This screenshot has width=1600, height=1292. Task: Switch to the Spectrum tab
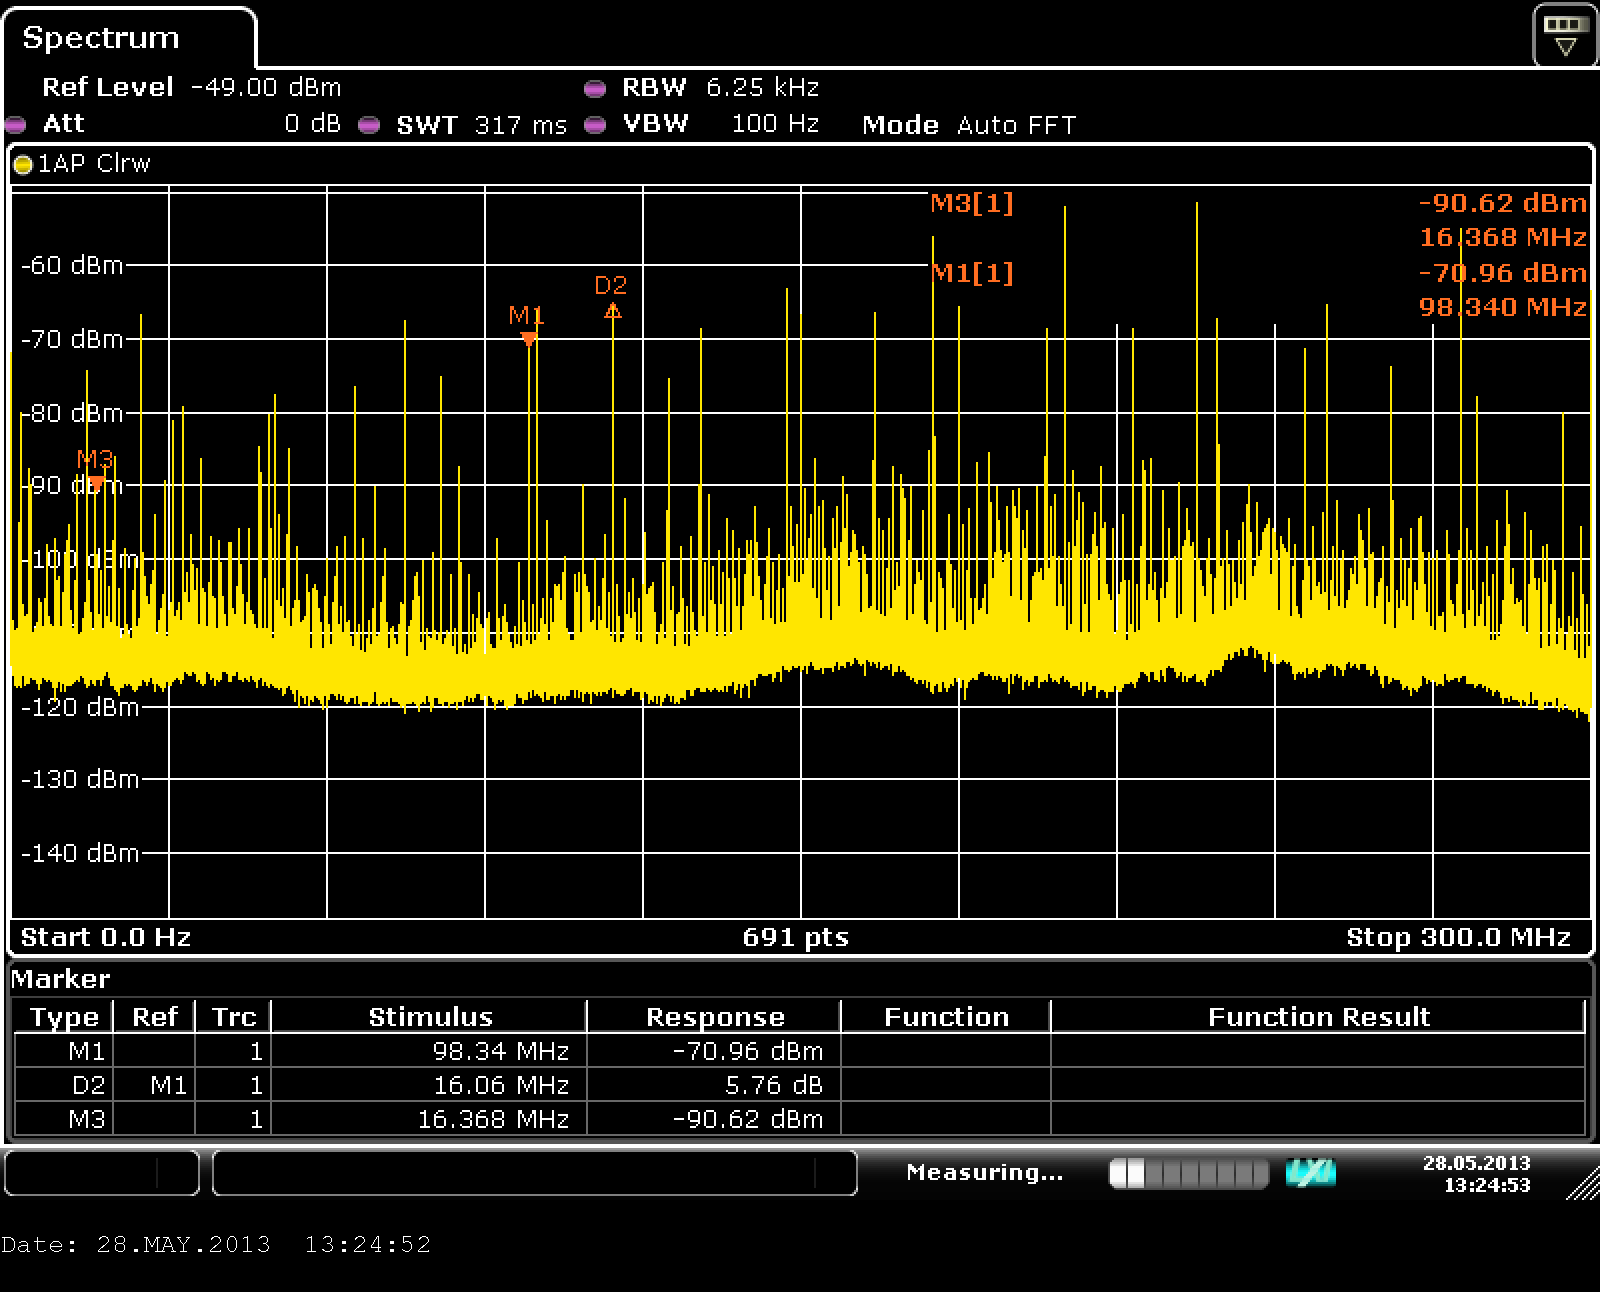pyautogui.click(x=101, y=38)
